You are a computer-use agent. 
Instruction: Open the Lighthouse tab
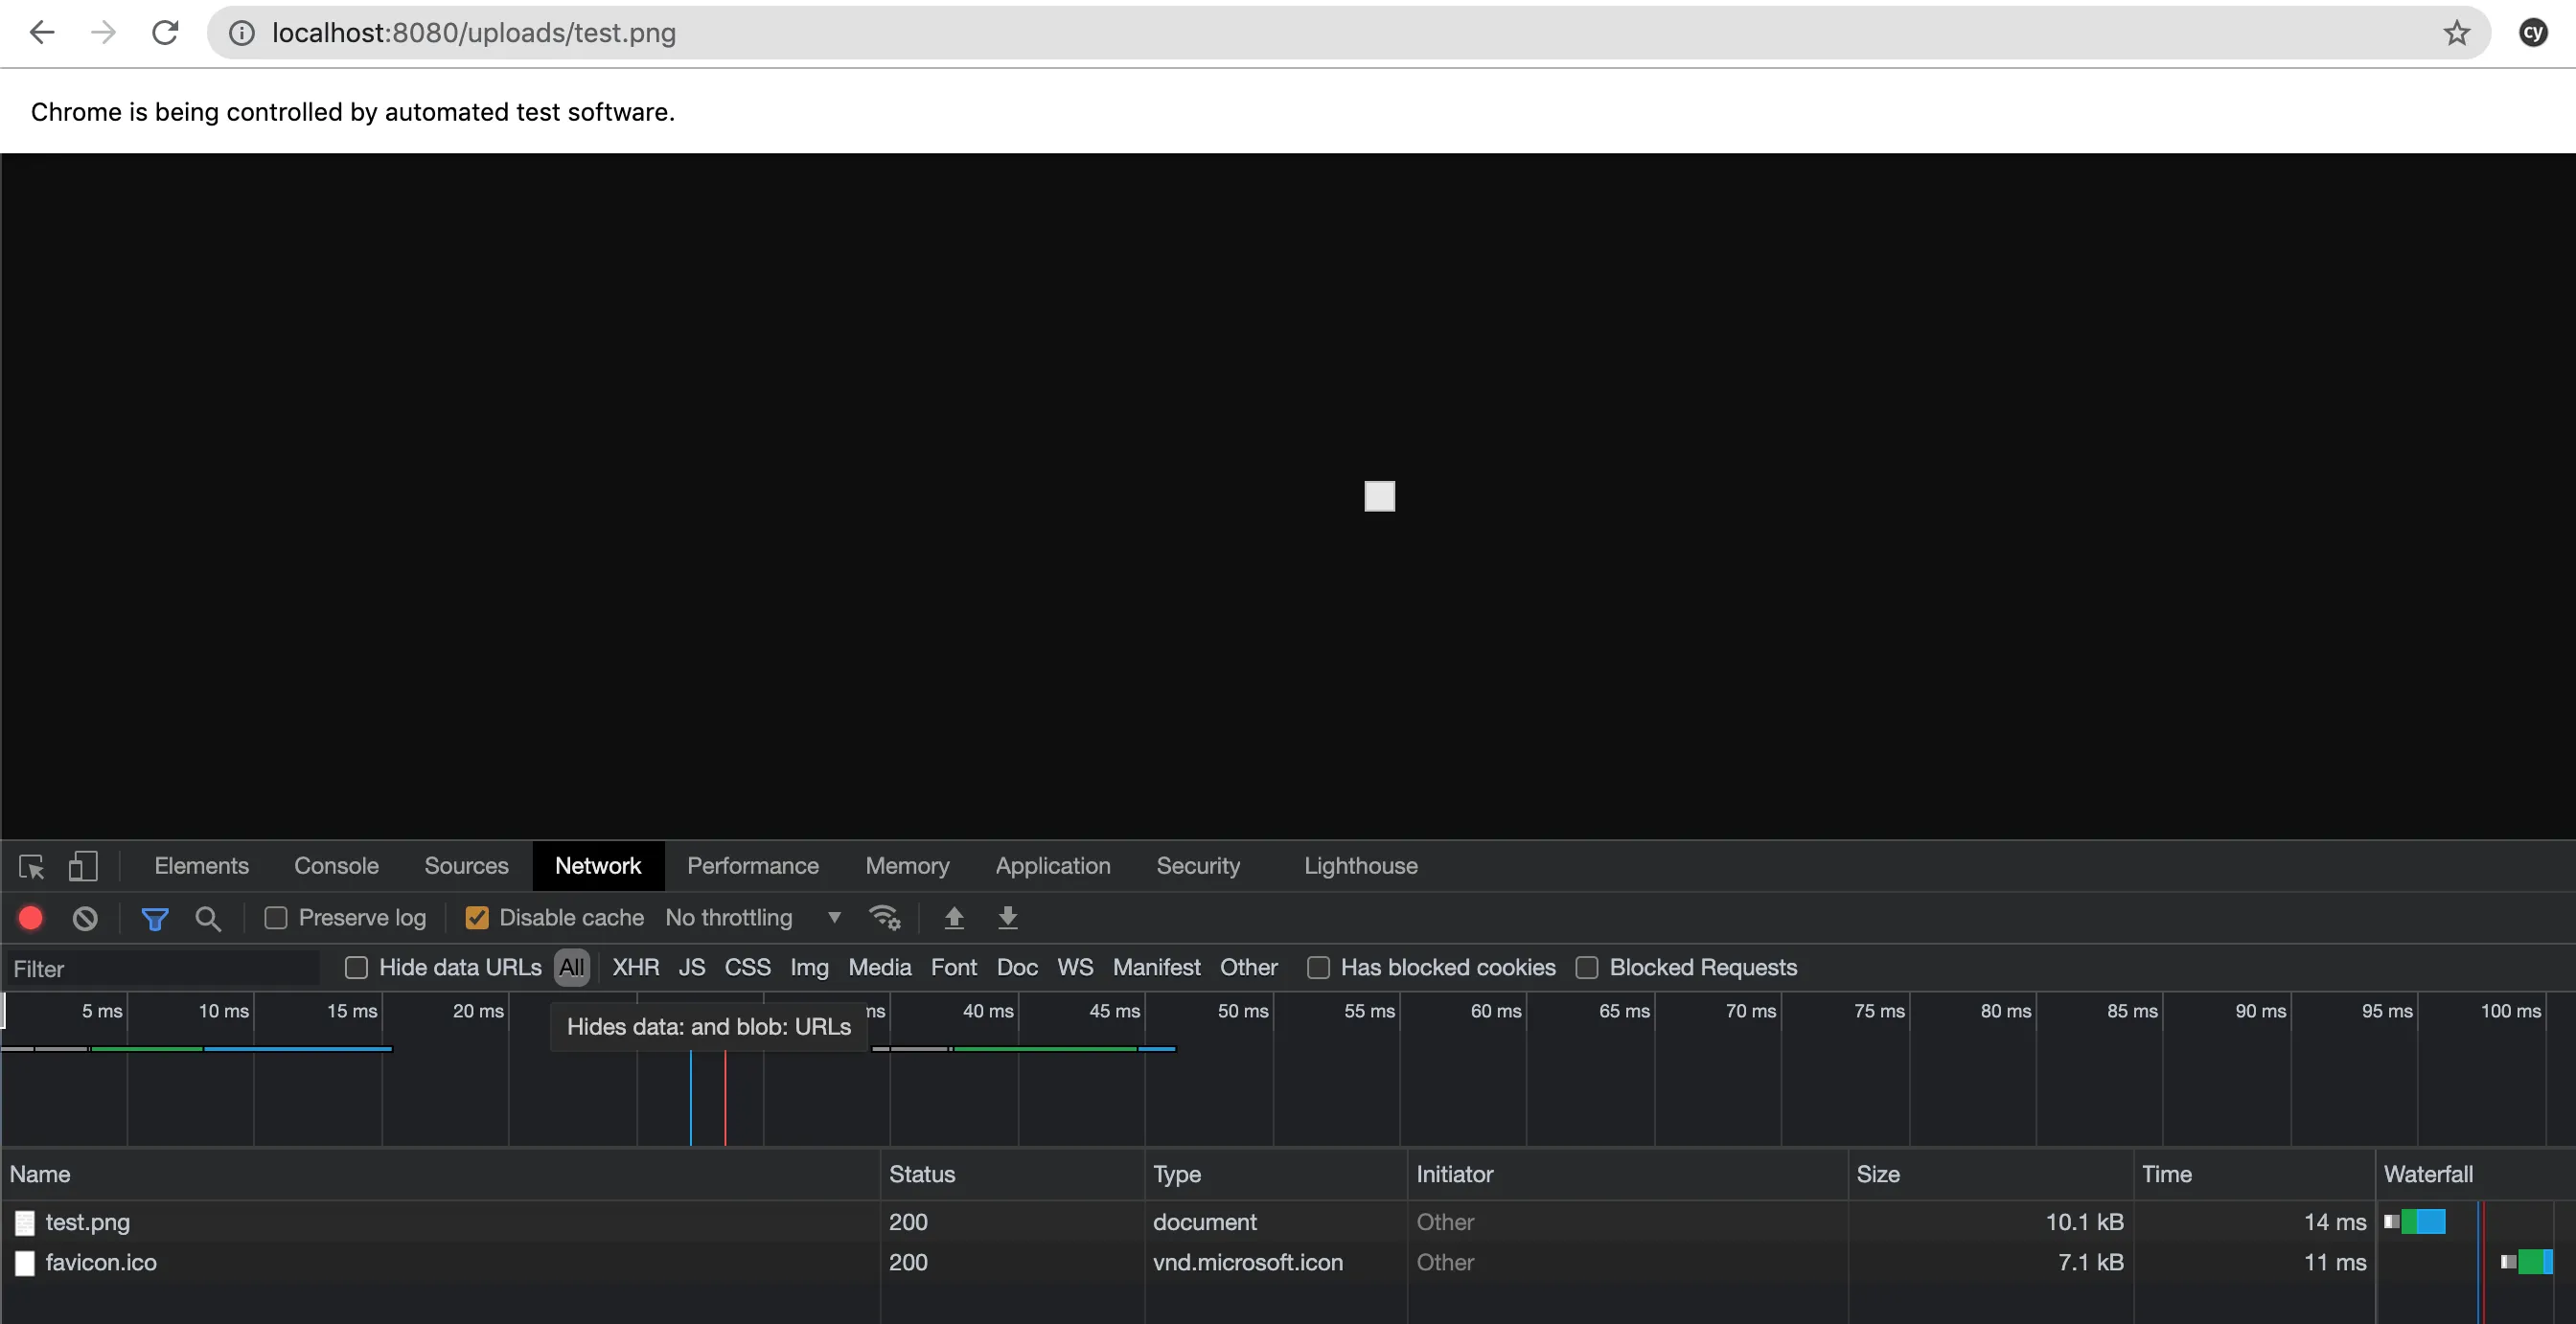(x=1360, y=866)
